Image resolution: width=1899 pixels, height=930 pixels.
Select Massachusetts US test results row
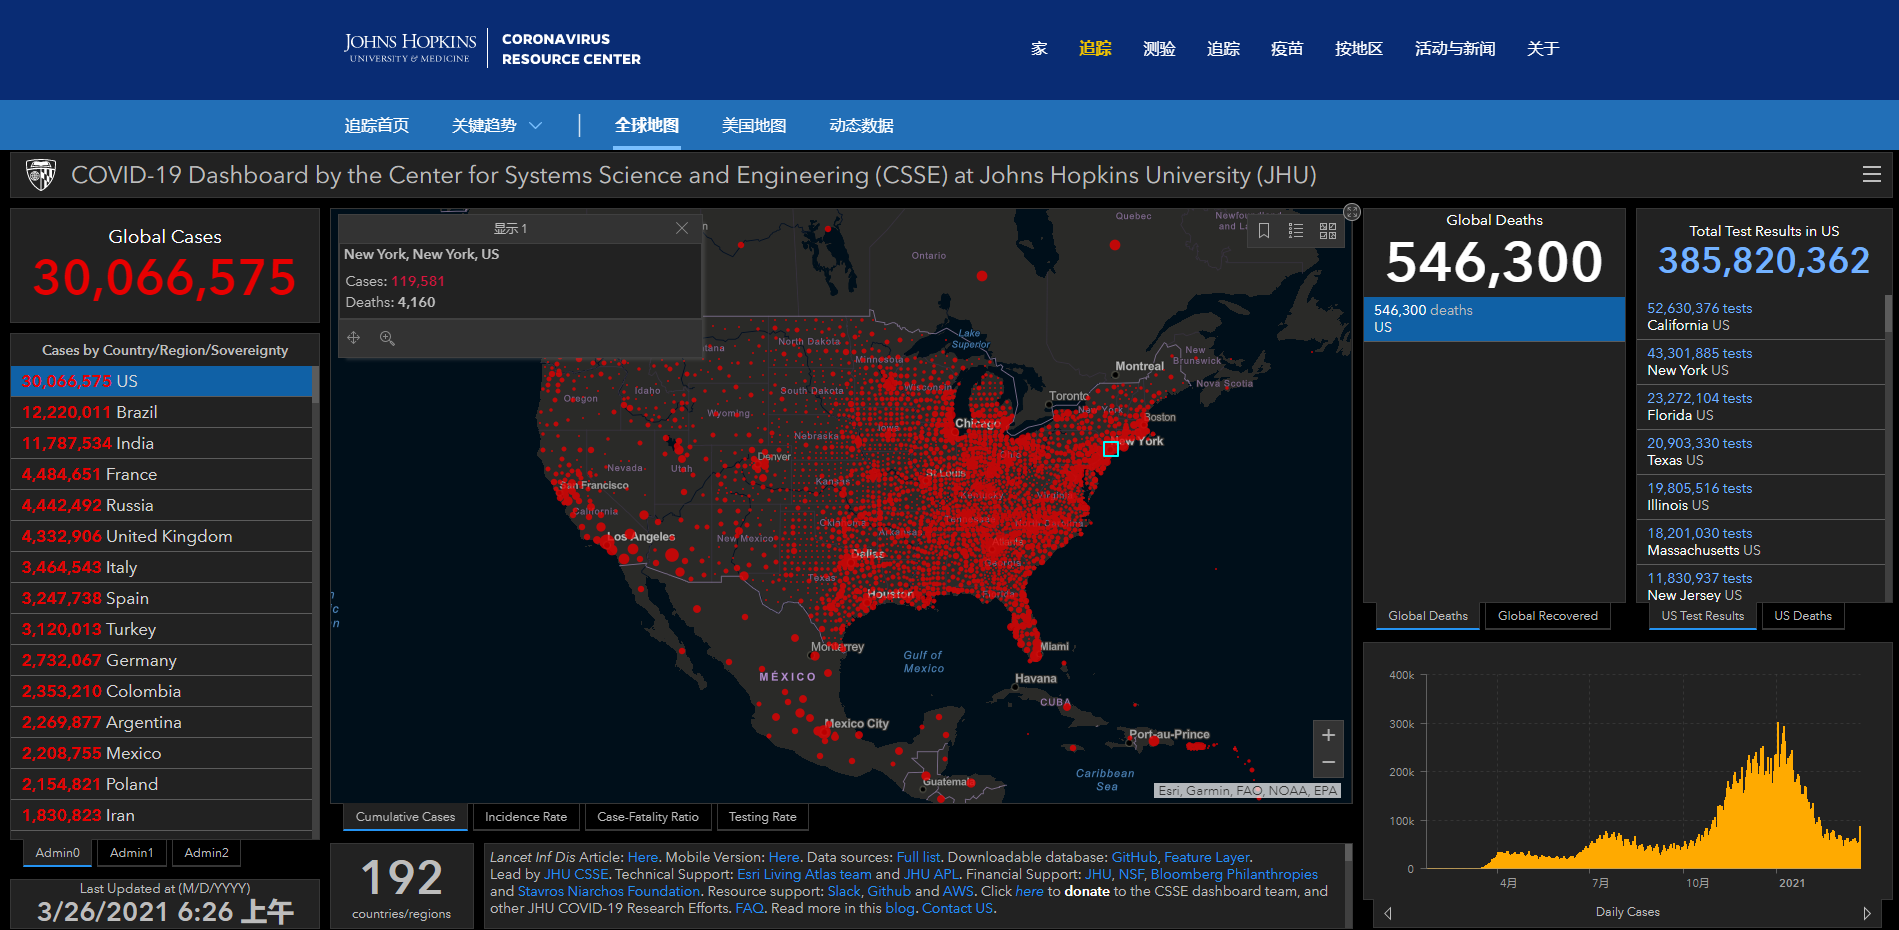pos(1761,542)
